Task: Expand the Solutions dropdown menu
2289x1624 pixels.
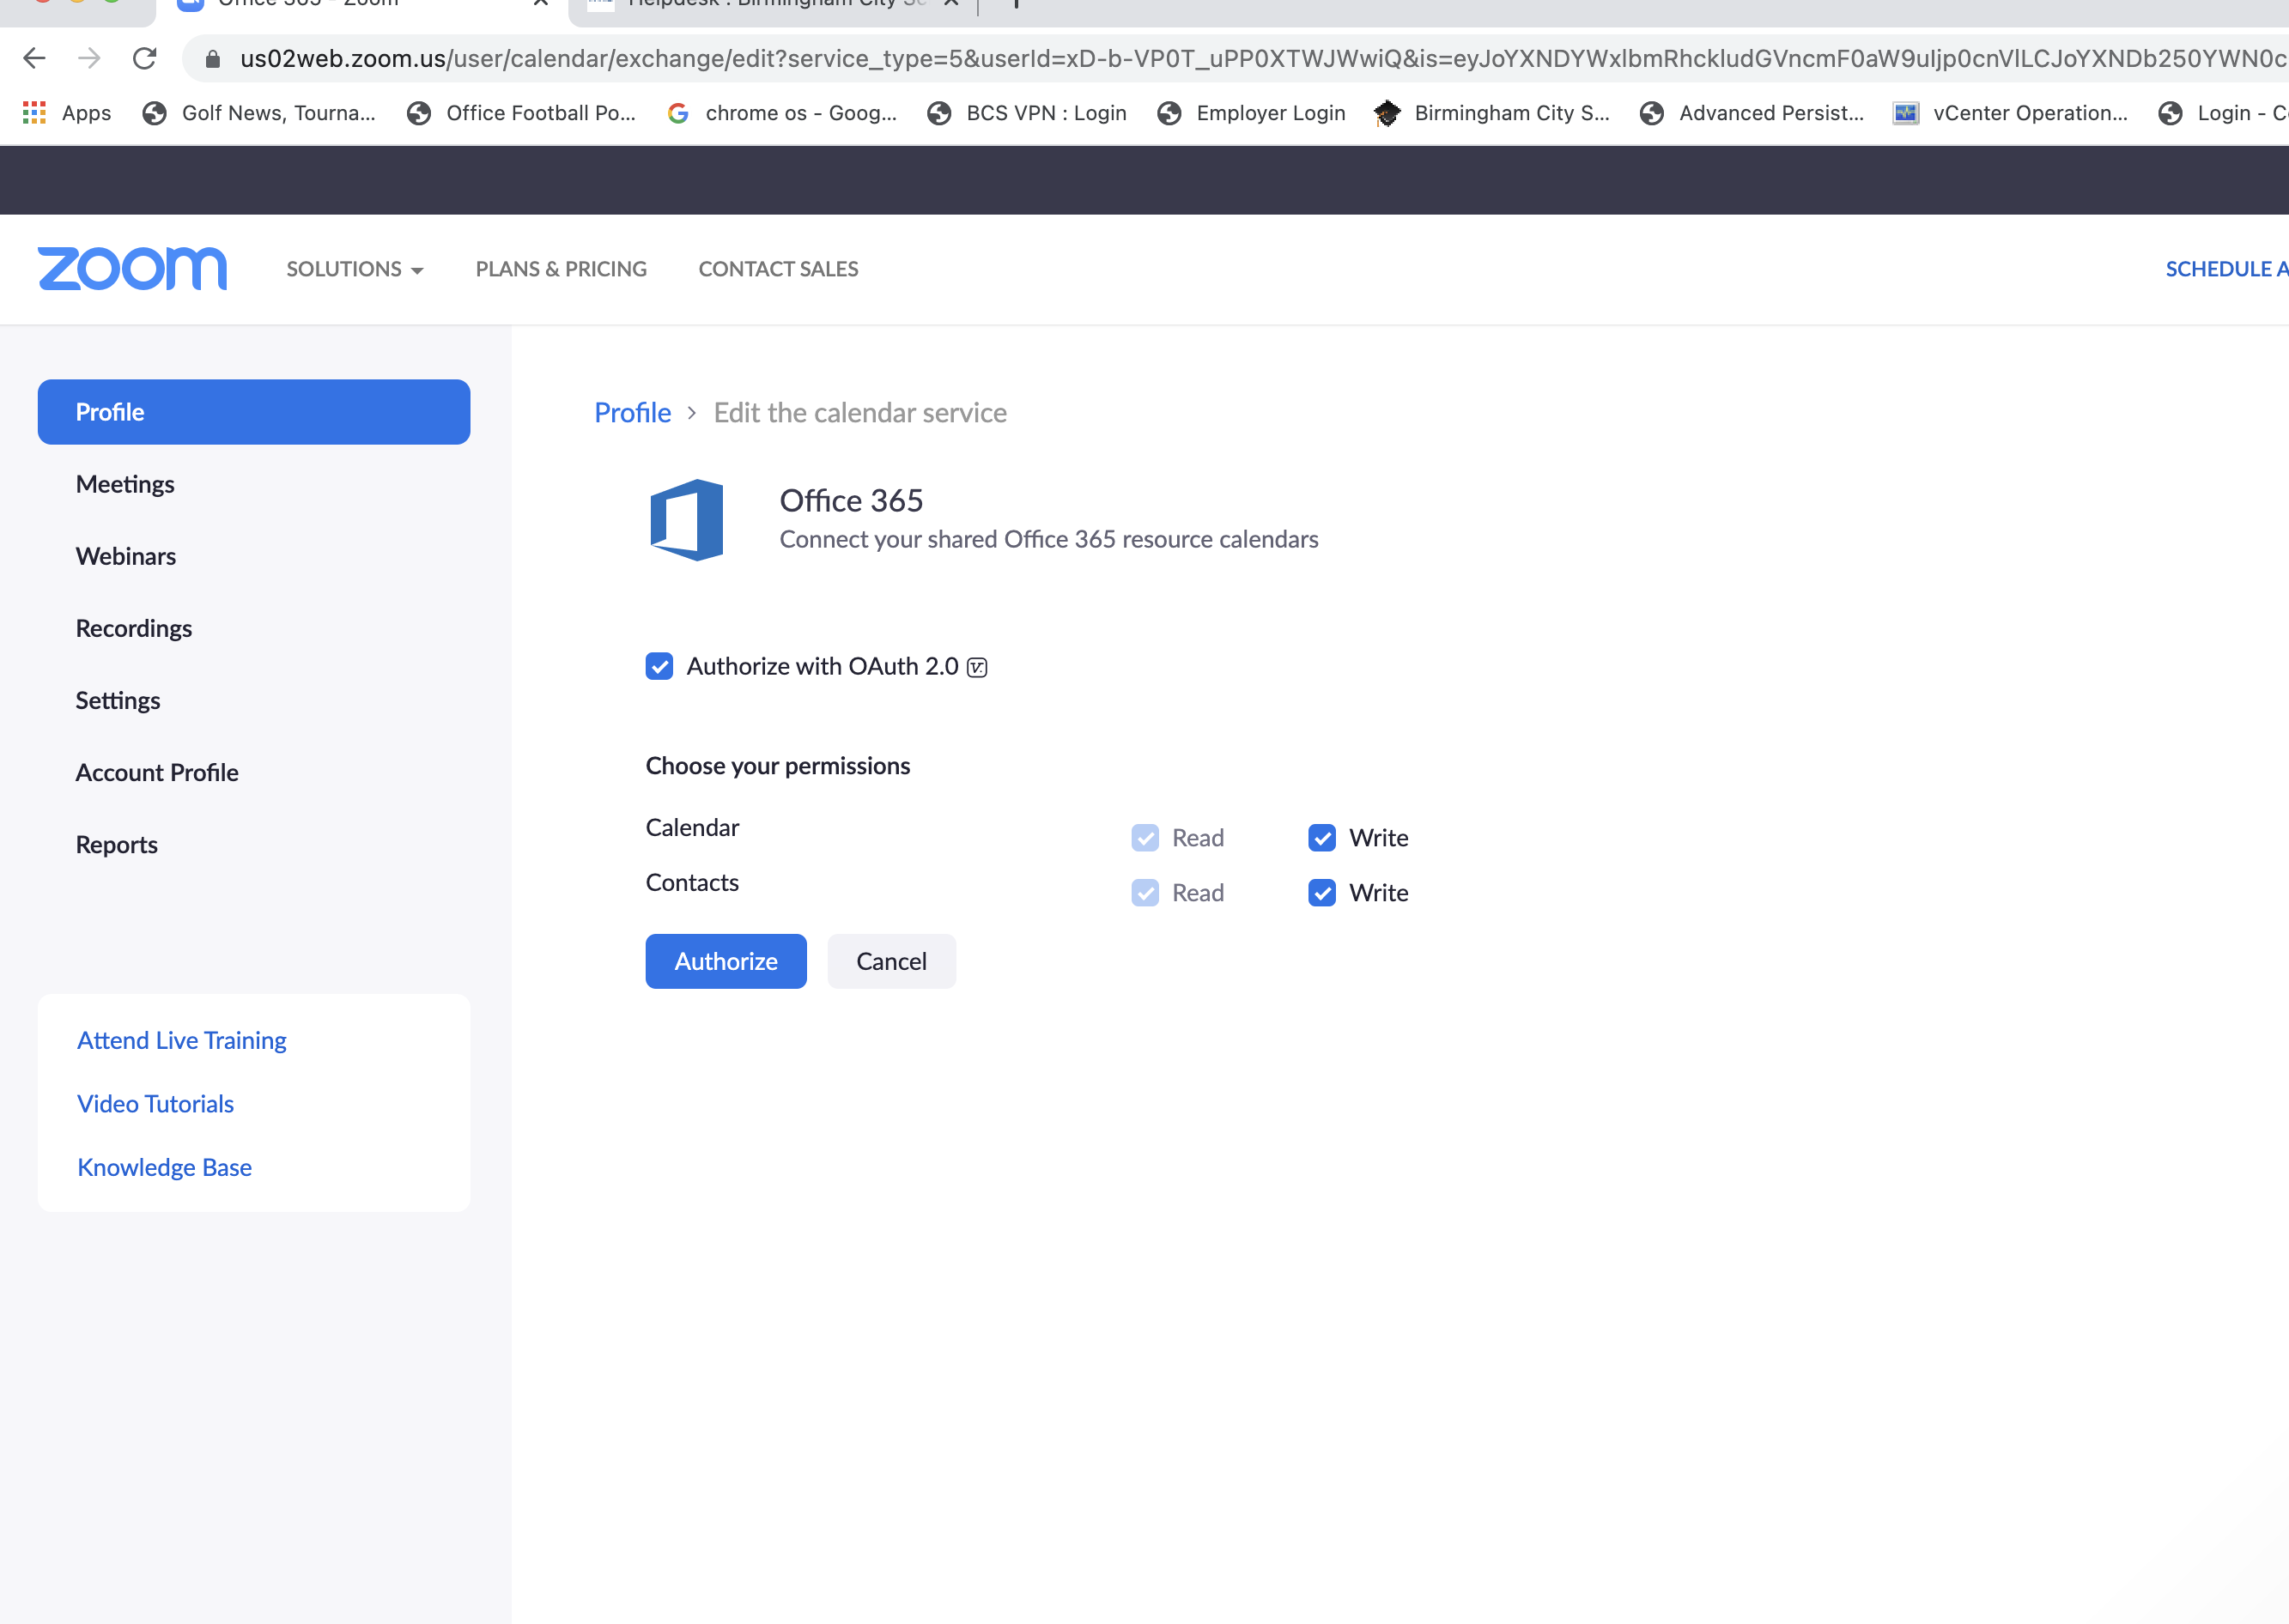Action: click(x=354, y=269)
